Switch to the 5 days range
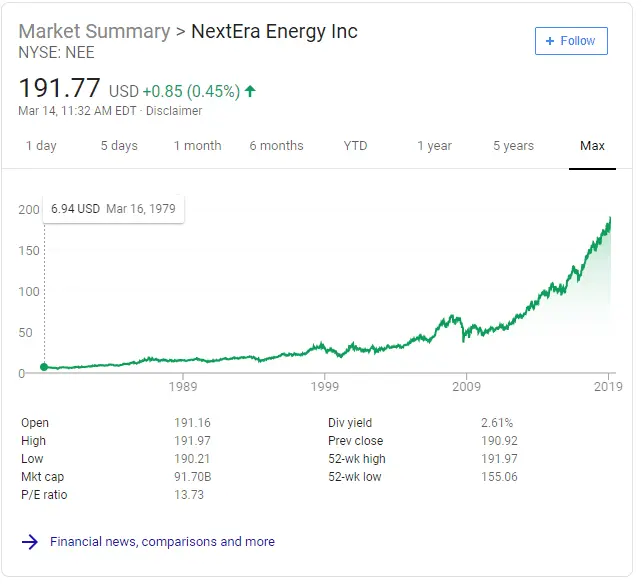 click(119, 146)
